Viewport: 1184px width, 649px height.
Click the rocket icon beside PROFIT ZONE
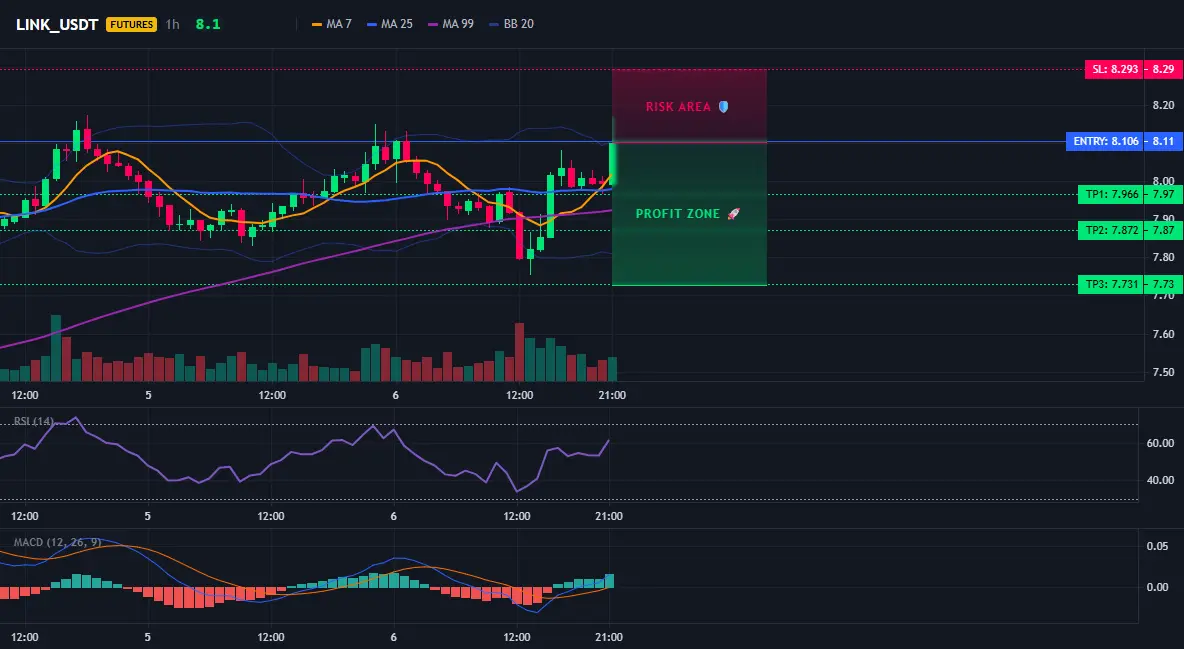[x=733, y=214]
